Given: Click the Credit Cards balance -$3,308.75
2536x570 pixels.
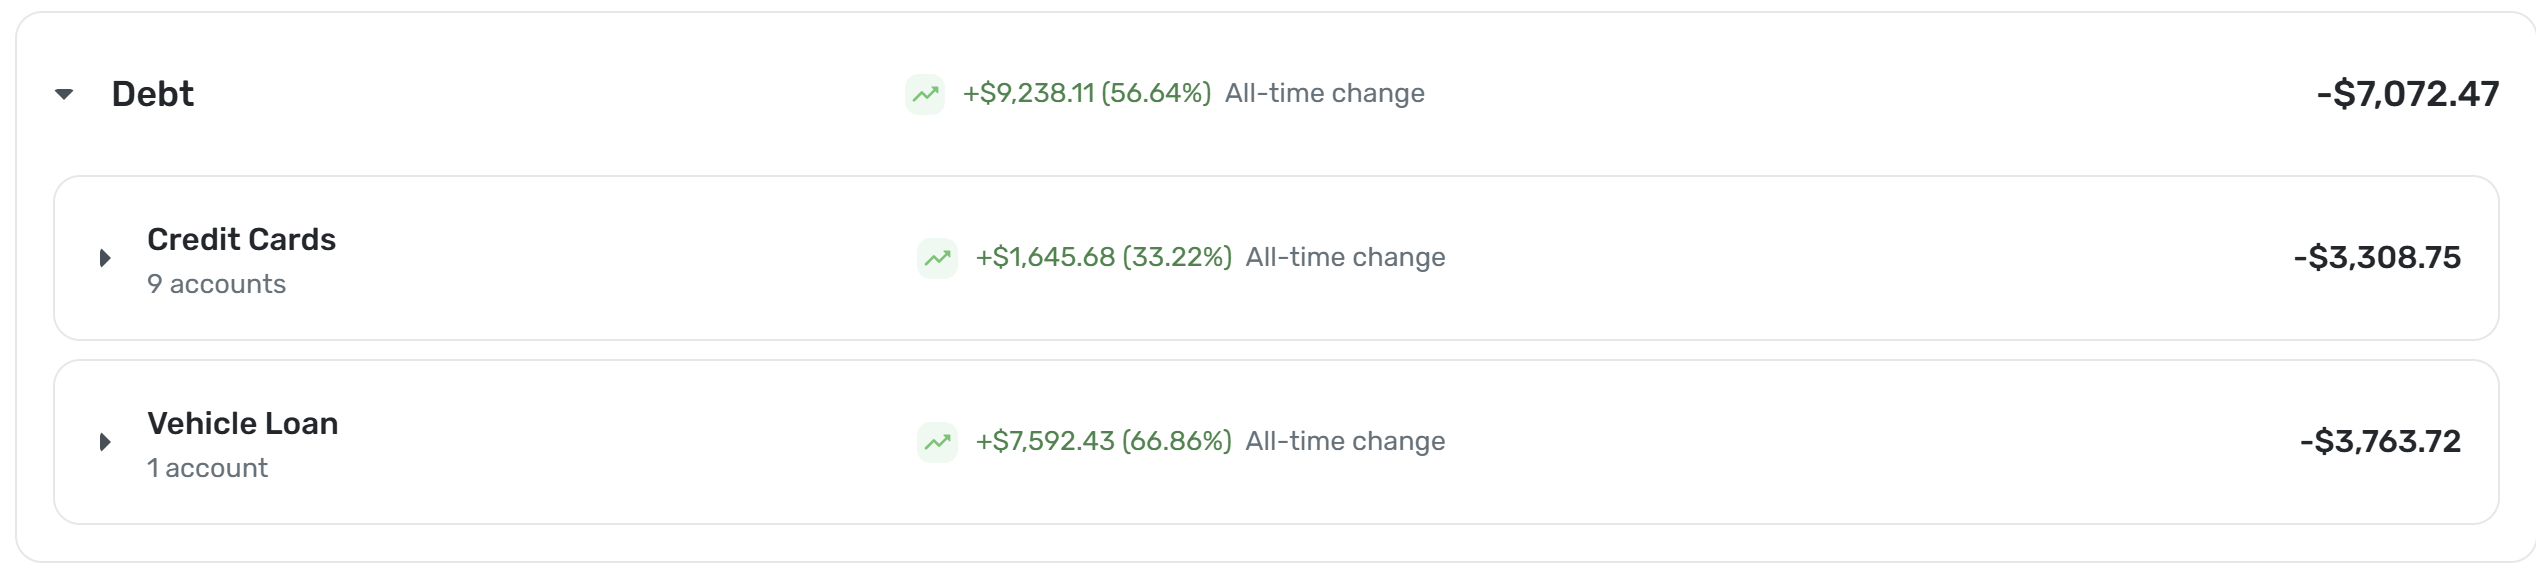Looking at the screenshot, I should coord(2377,258).
